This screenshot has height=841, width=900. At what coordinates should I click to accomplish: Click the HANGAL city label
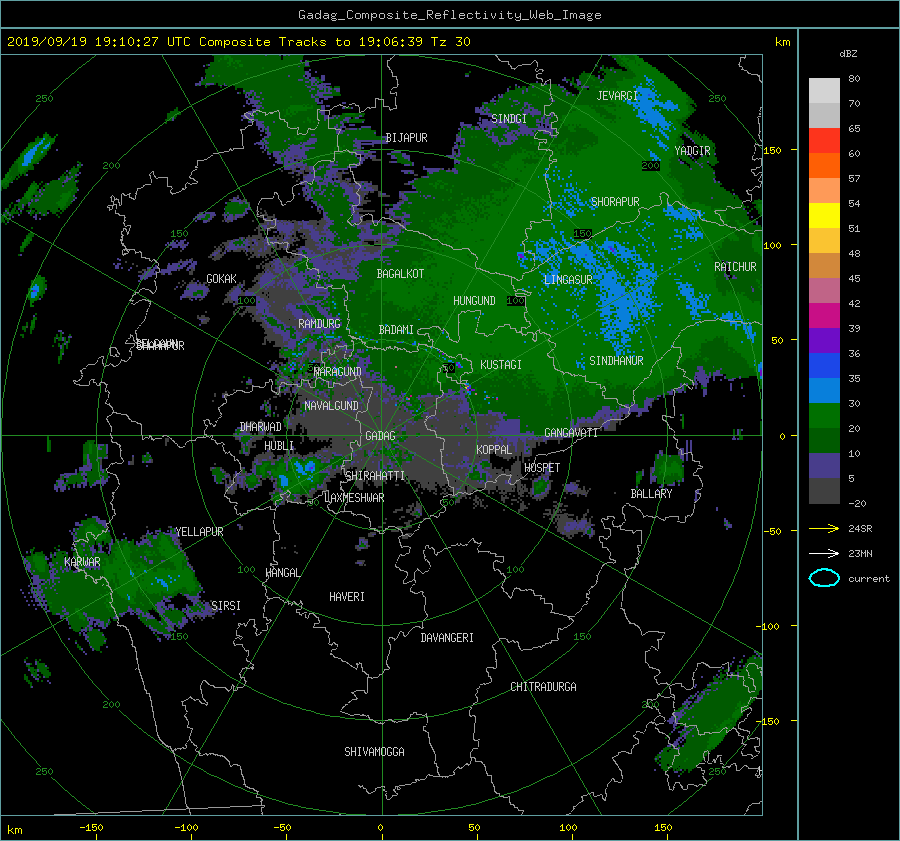click(x=283, y=573)
